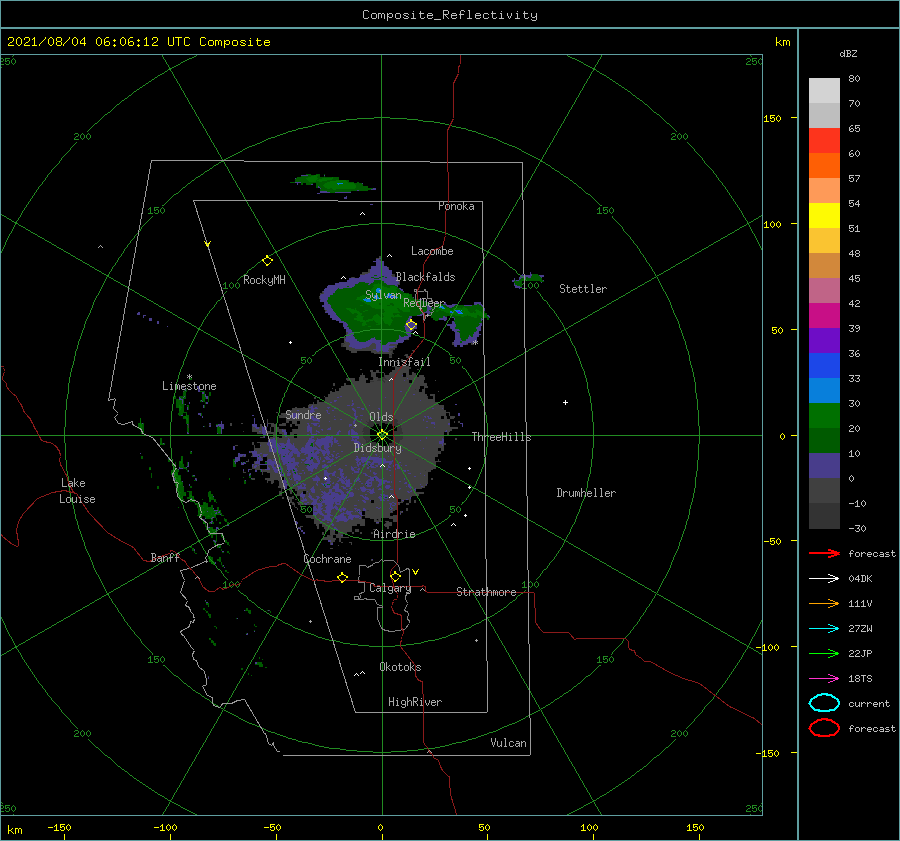The image size is (900, 841).
Task: Click the green echo blob north of Ponoka box
Action: 332,184
